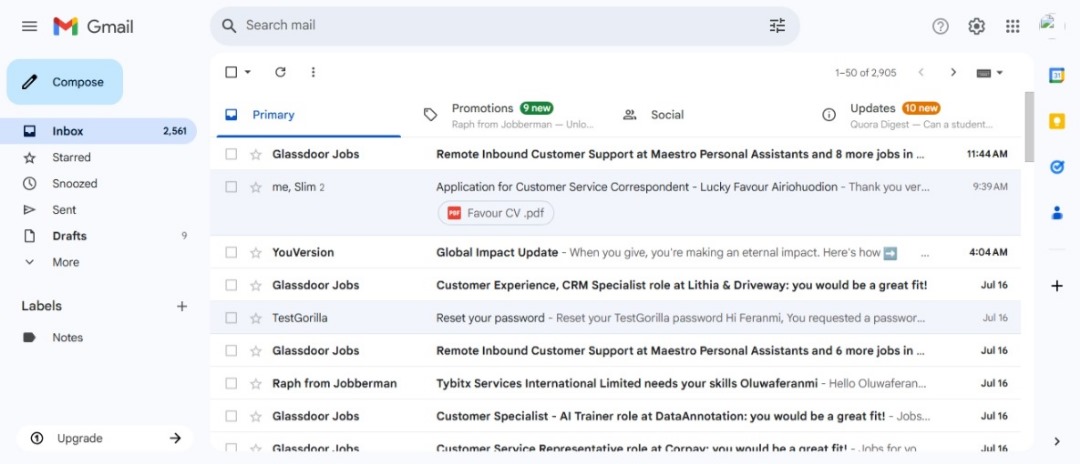Open the Global Impact Update email
Viewport: 1080px width, 464px height.
point(616,253)
